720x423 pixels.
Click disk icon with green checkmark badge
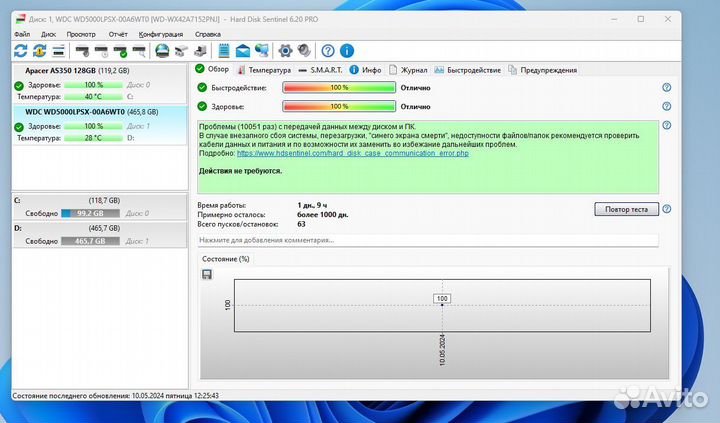click(x=120, y=51)
